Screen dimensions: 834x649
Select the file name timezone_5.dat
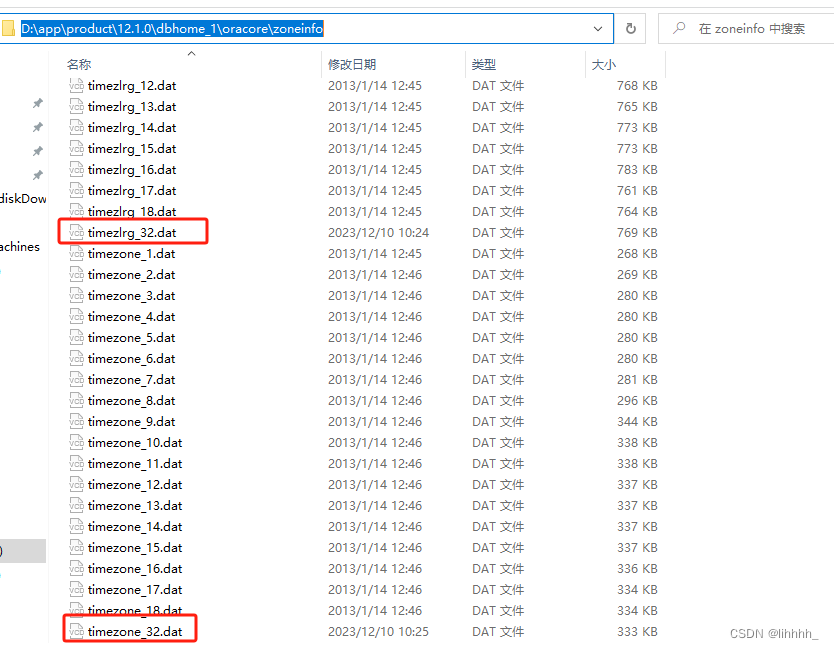point(131,338)
